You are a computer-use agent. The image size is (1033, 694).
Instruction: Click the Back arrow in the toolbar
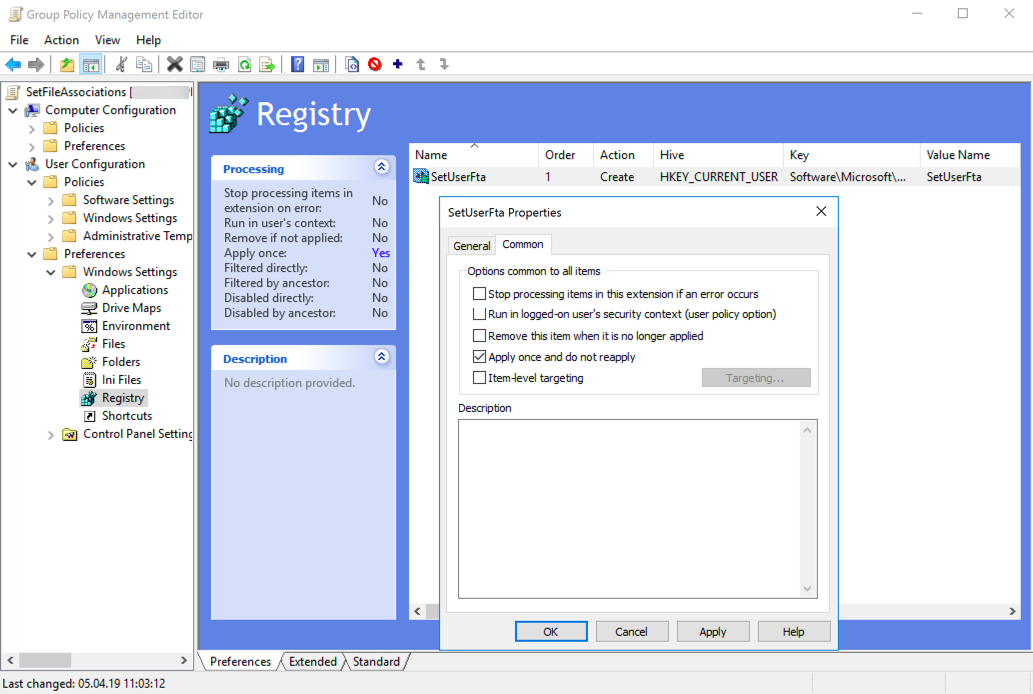13,65
